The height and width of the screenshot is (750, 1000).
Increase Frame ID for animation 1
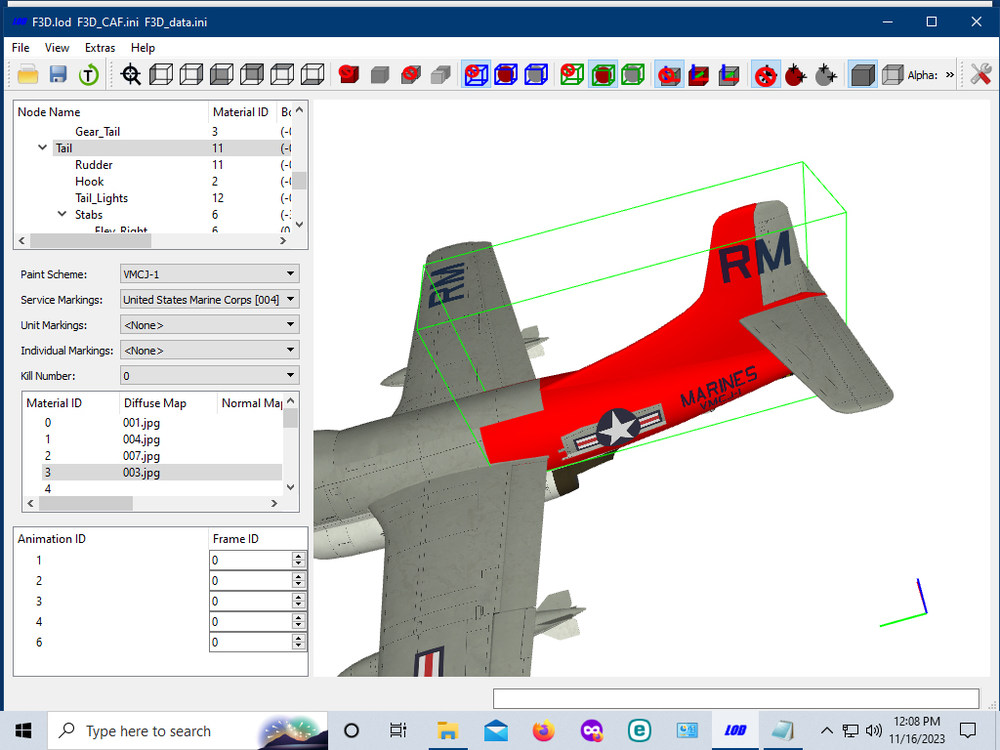(x=298, y=556)
